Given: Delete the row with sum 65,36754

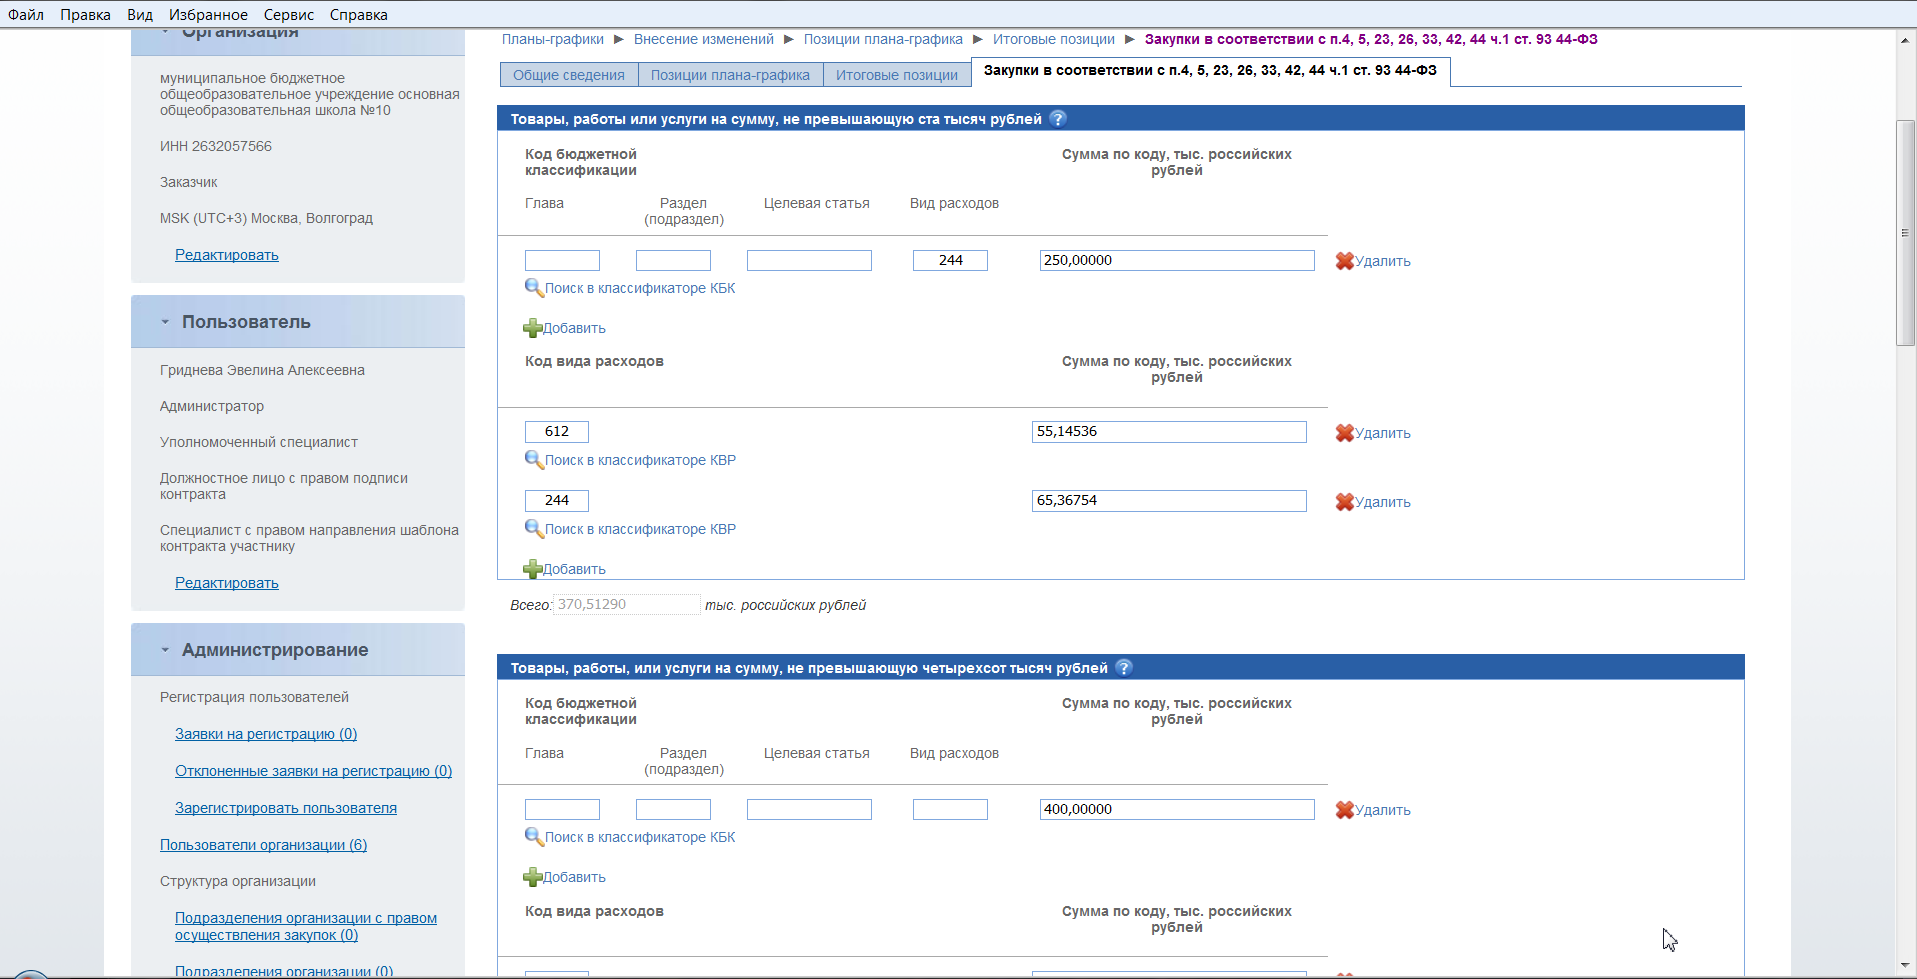Looking at the screenshot, I should tap(1373, 502).
